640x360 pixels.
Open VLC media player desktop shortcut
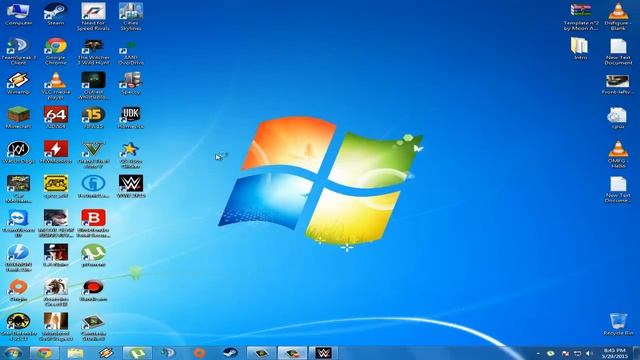point(56,85)
